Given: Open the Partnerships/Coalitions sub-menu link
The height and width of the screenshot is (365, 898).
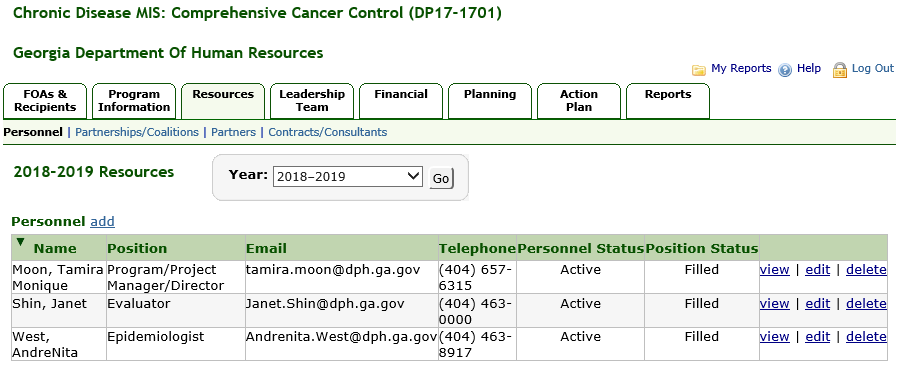Looking at the screenshot, I should (137, 132).
